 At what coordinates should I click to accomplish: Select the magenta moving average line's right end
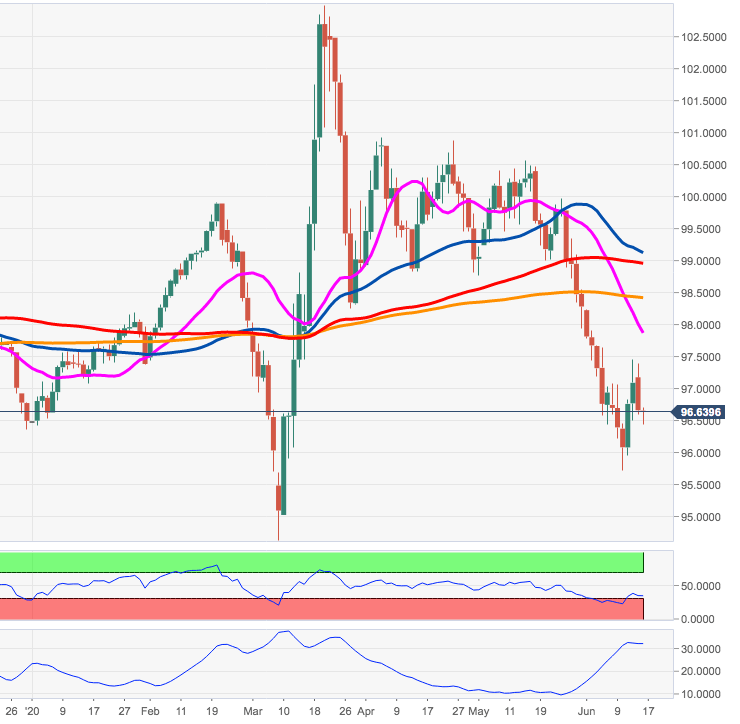pos(641,330)
